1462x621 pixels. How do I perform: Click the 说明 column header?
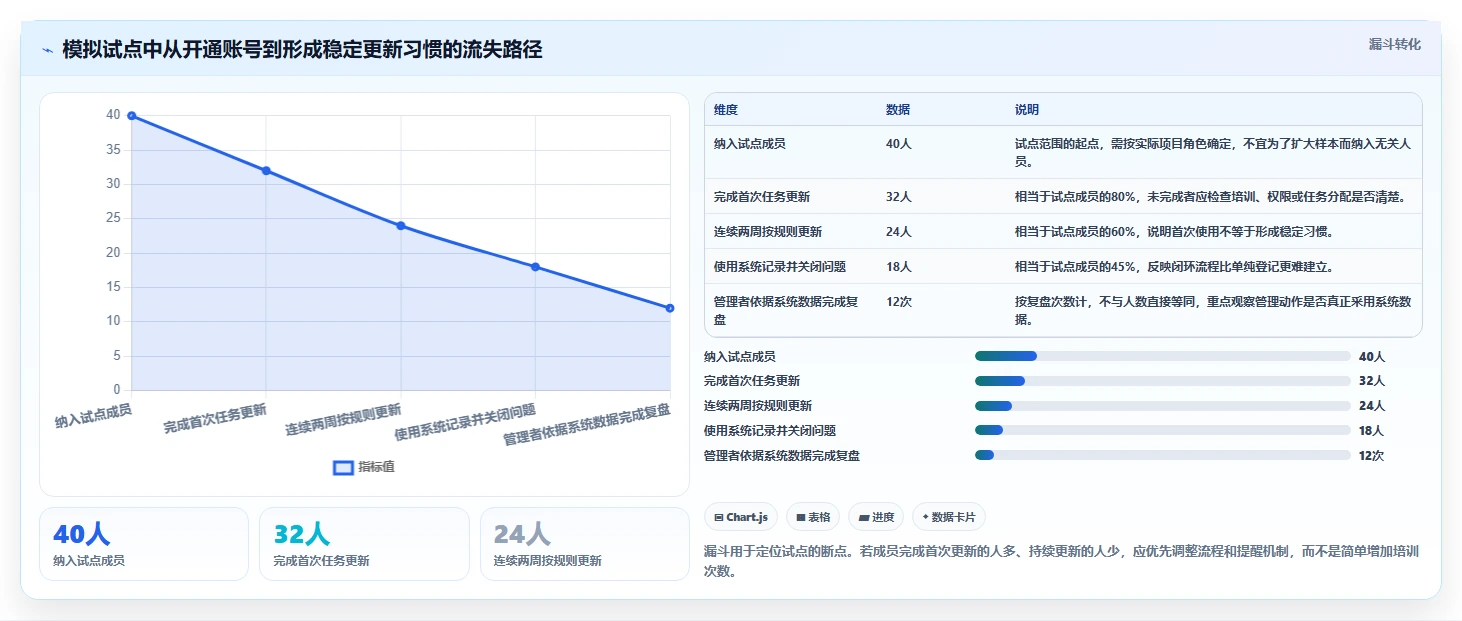point(1027,110)
